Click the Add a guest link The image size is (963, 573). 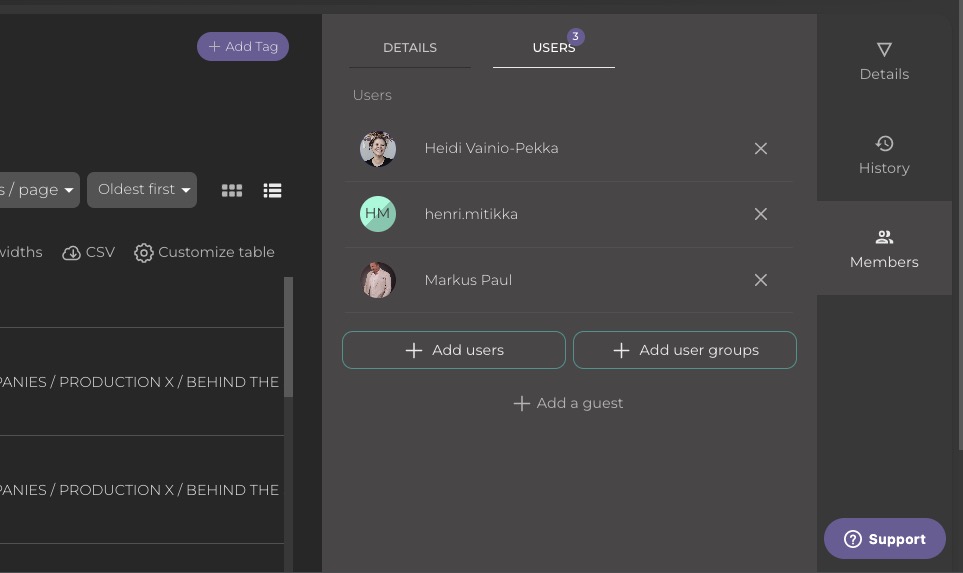(568, 403)
